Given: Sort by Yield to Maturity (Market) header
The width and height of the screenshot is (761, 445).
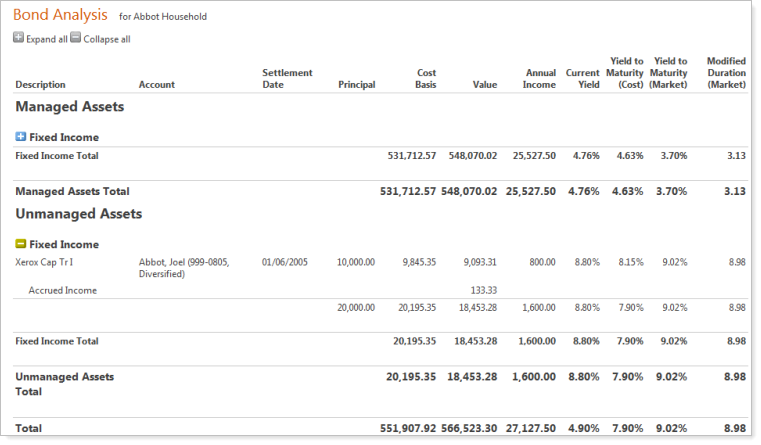Looking at the screenshot, I should click(x=668, y=73).
